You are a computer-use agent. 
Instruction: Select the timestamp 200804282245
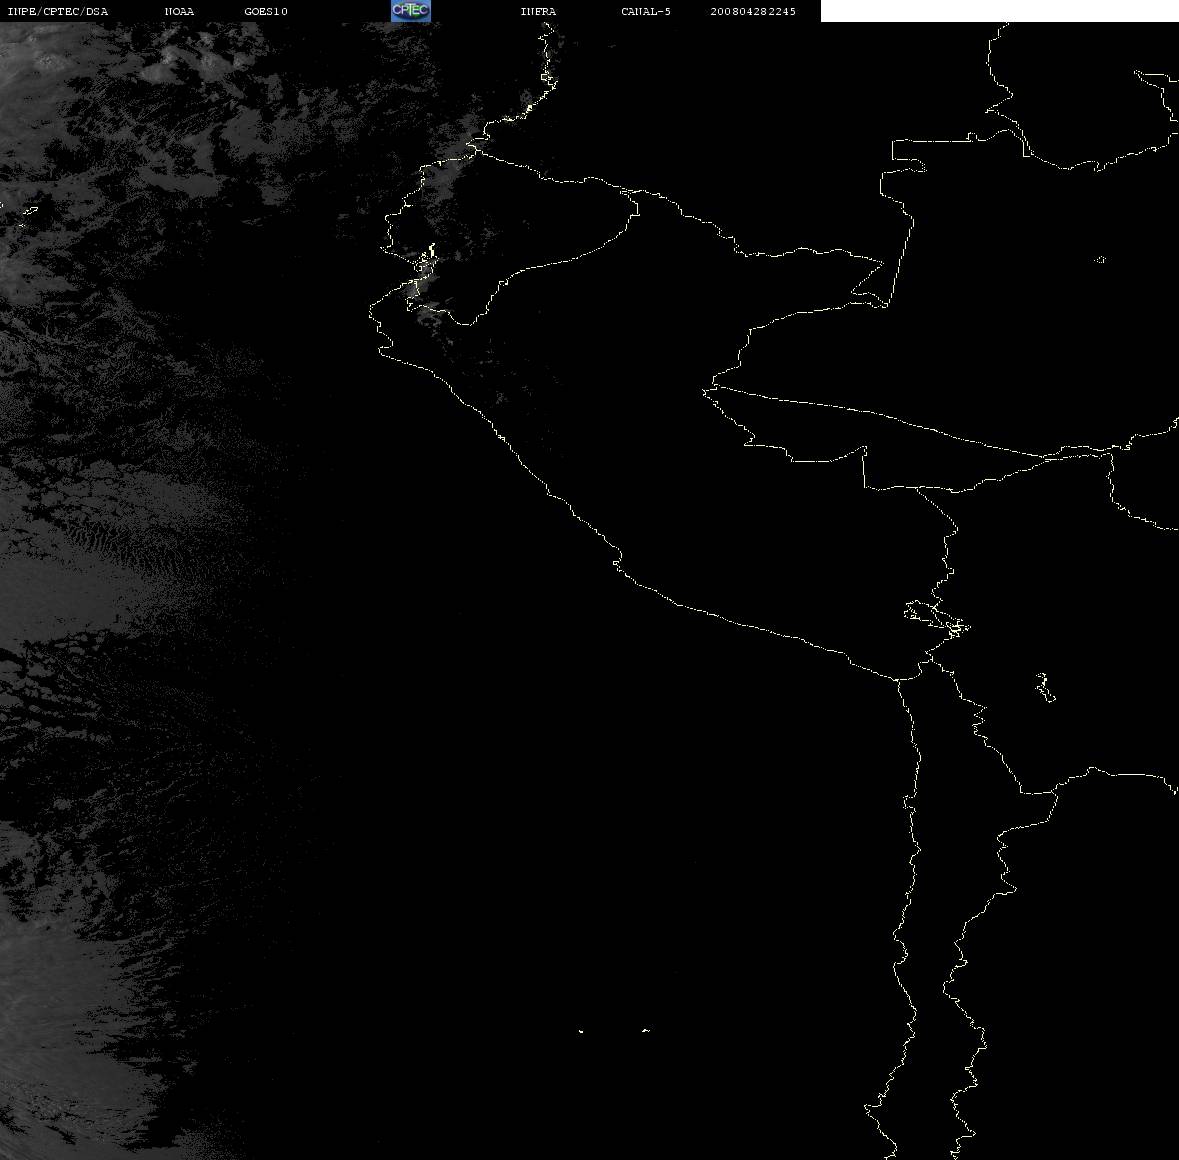[753, 11]
